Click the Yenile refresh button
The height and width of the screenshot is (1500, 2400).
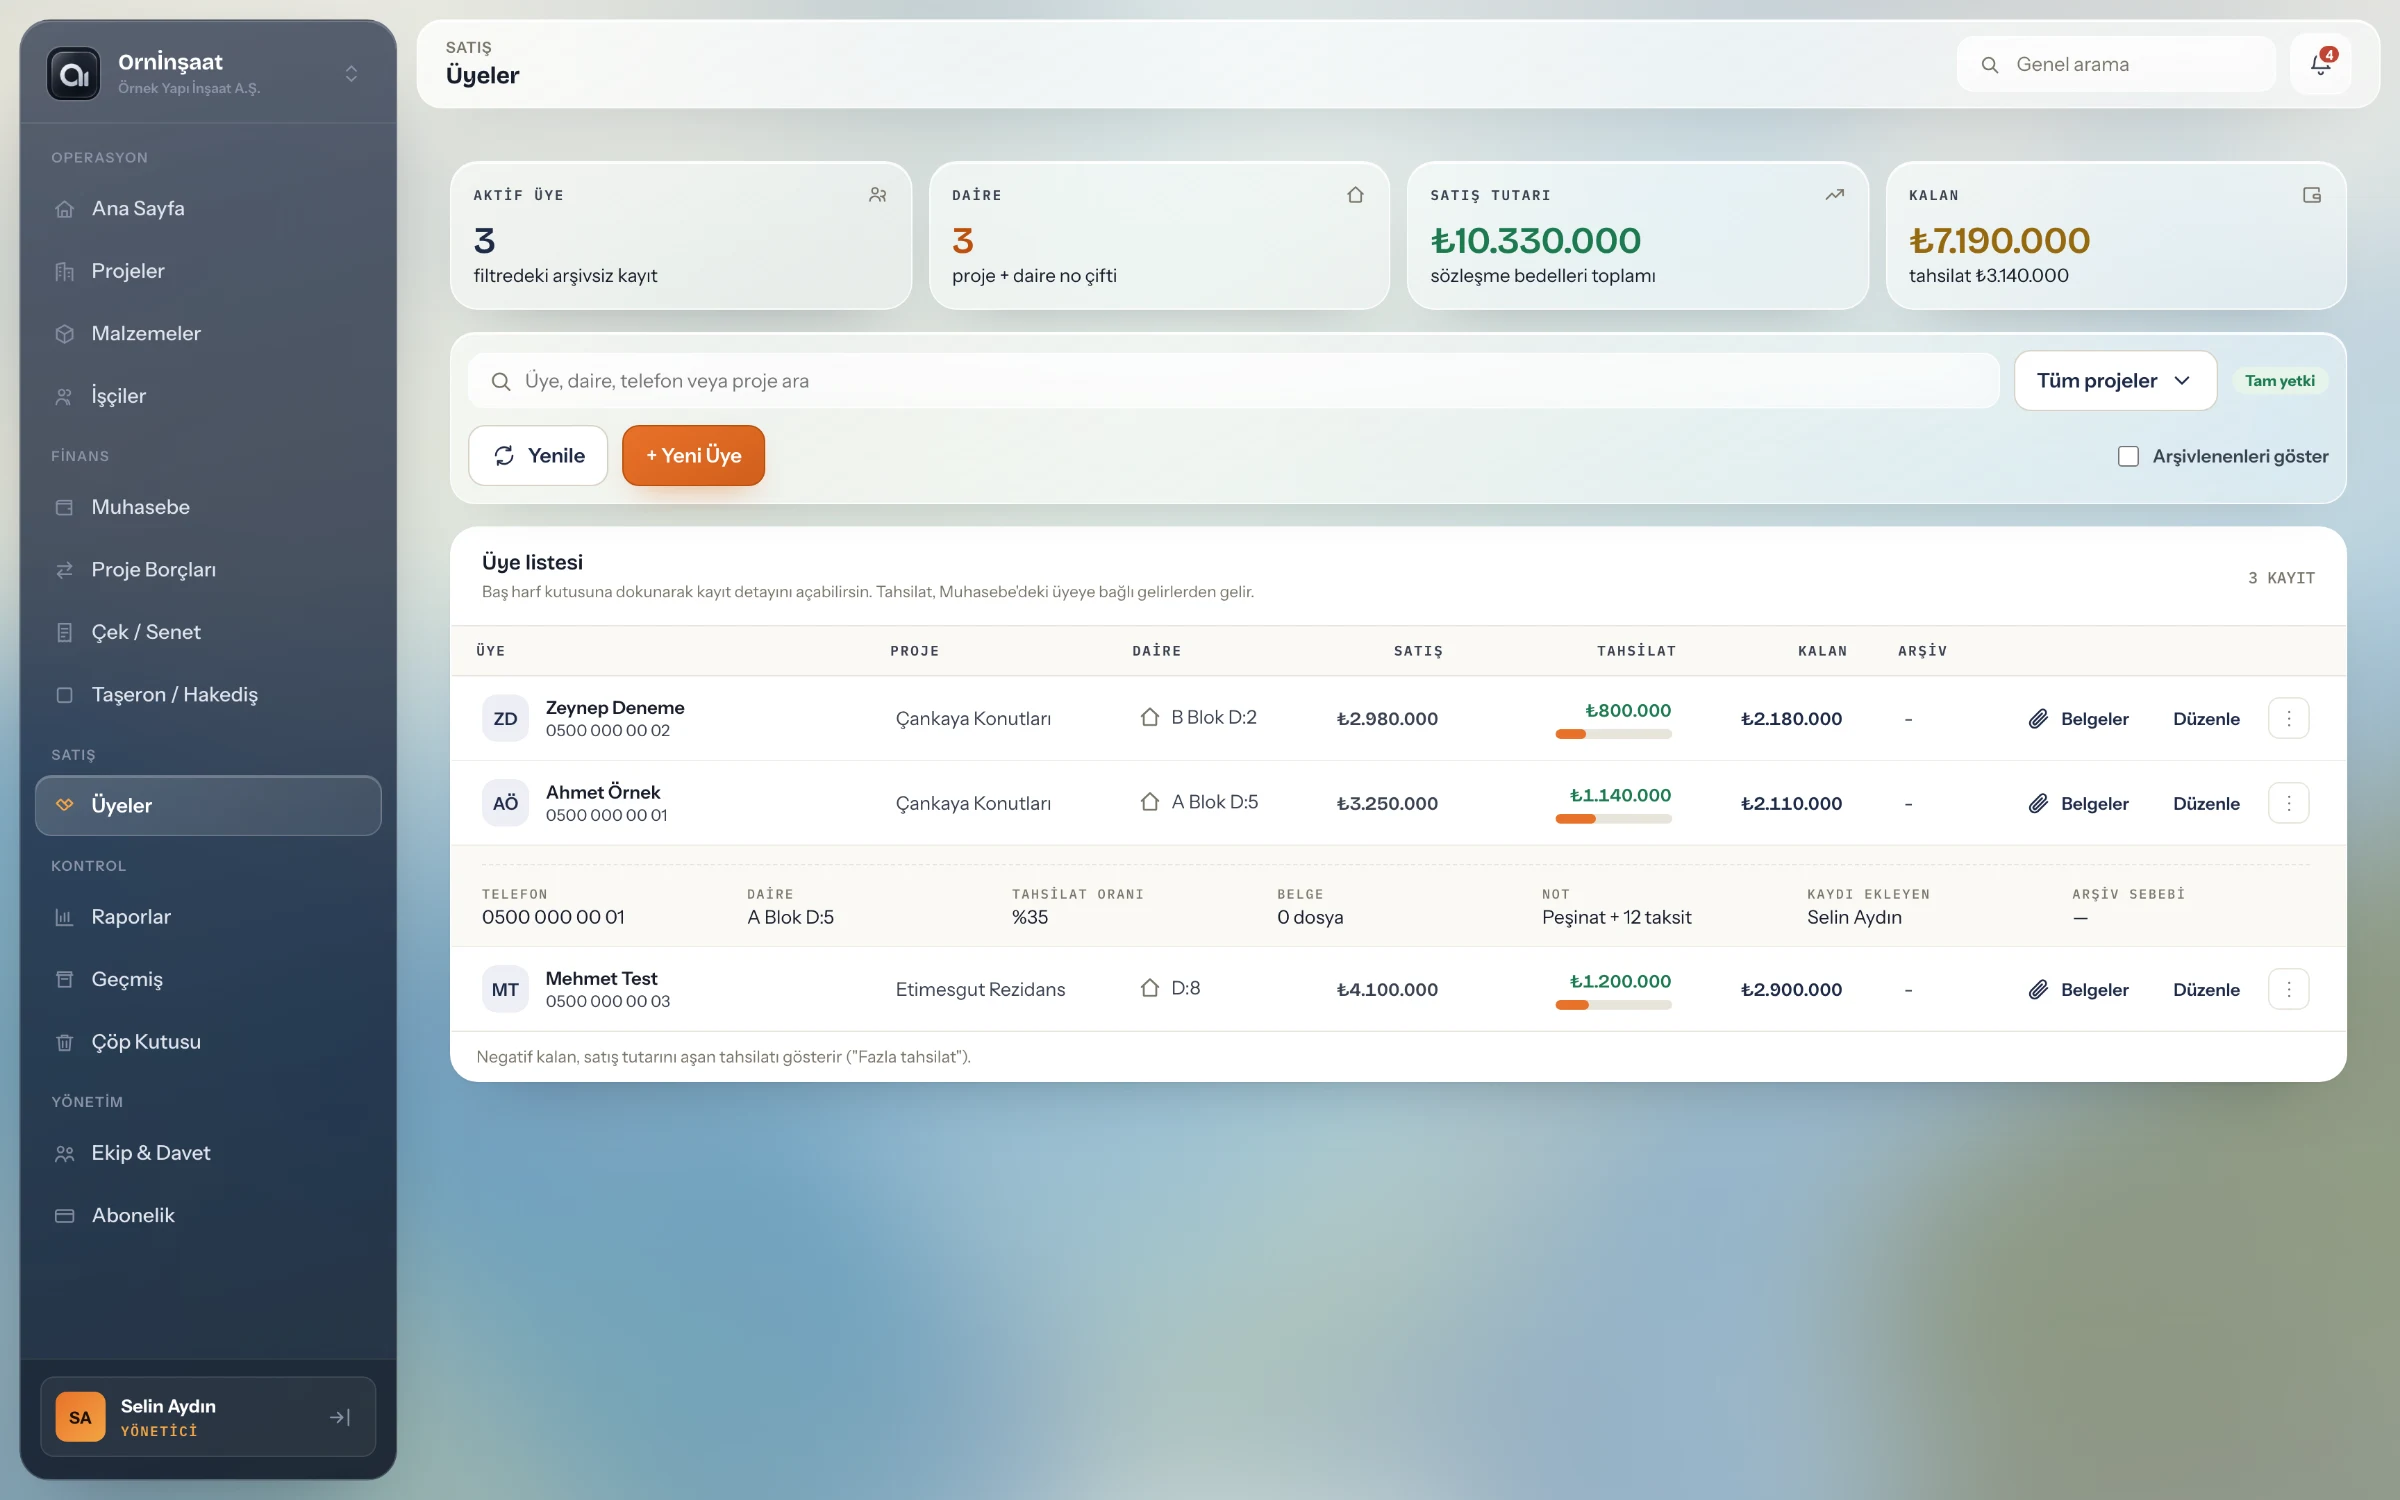[538, 456]
